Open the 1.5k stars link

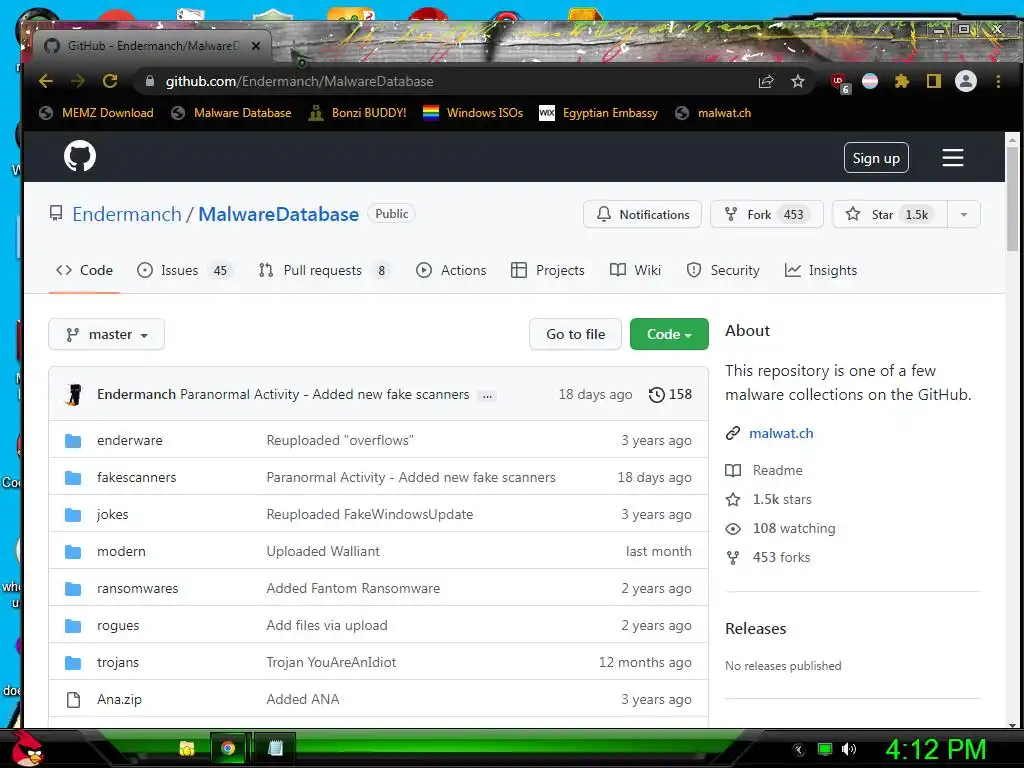point(769,500)
